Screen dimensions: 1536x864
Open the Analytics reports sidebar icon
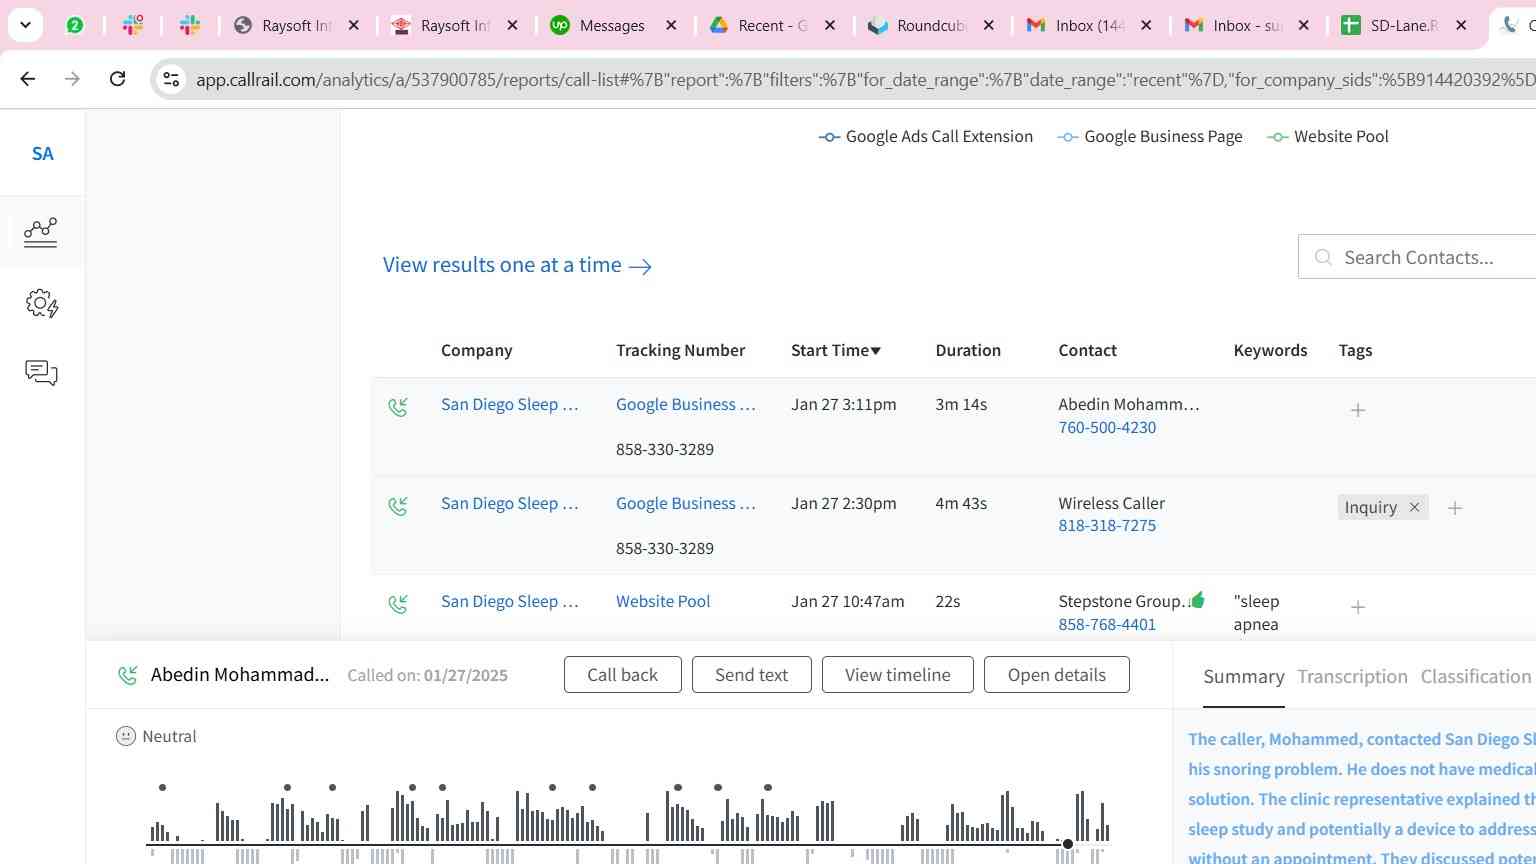[41, 232]
